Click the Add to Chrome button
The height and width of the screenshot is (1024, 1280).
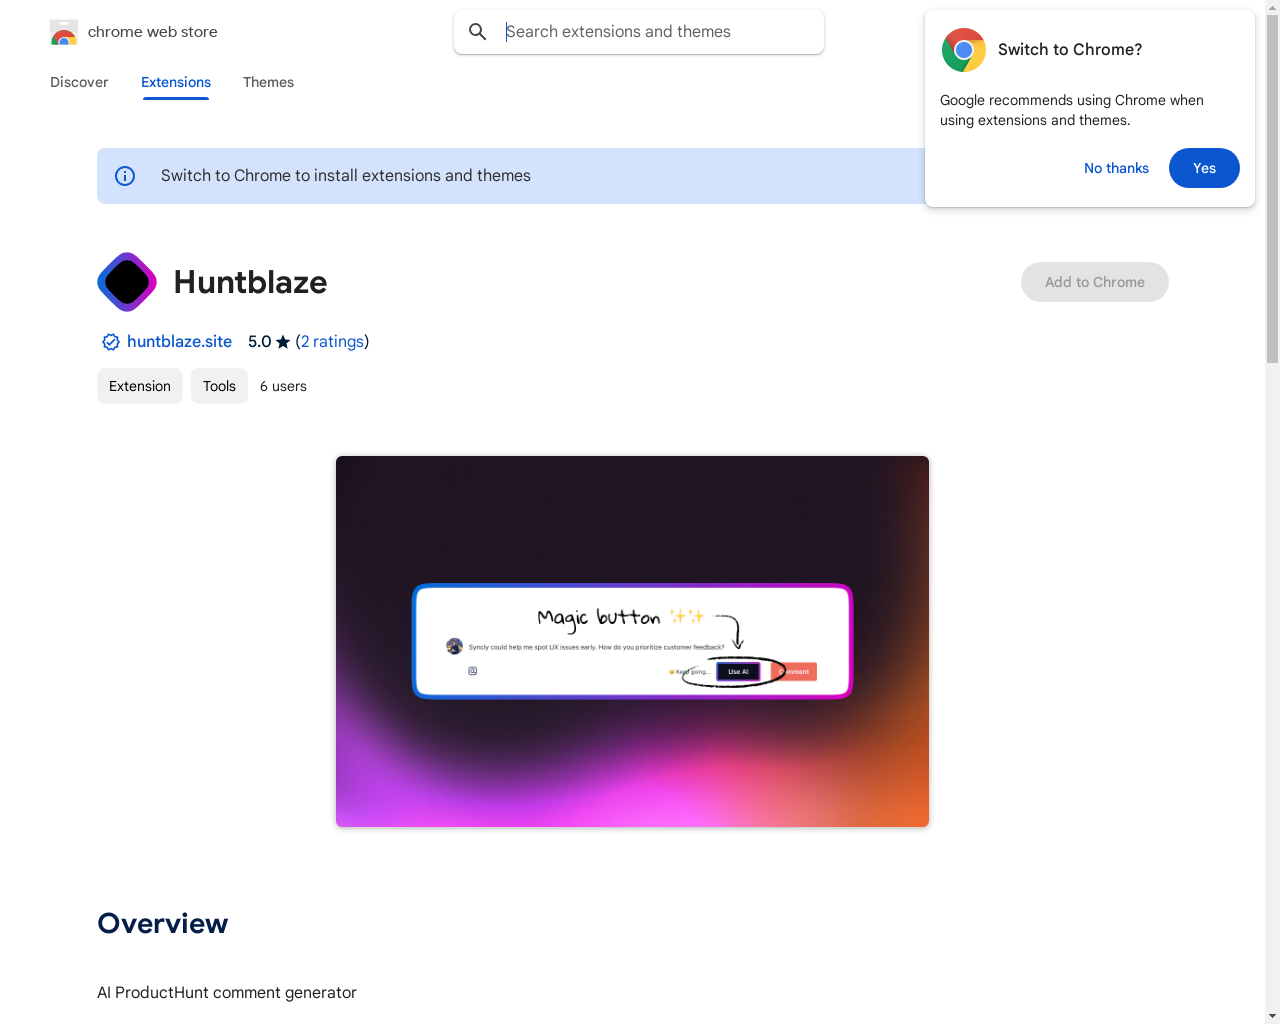coord(1095,282)
